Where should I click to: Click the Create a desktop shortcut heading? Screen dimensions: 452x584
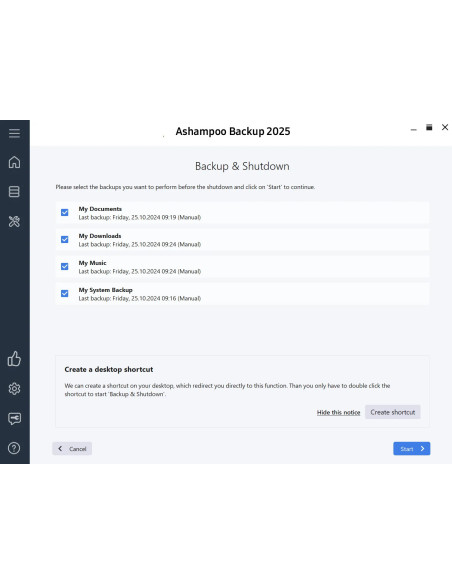pyautogui.click(x=109, y=369)
